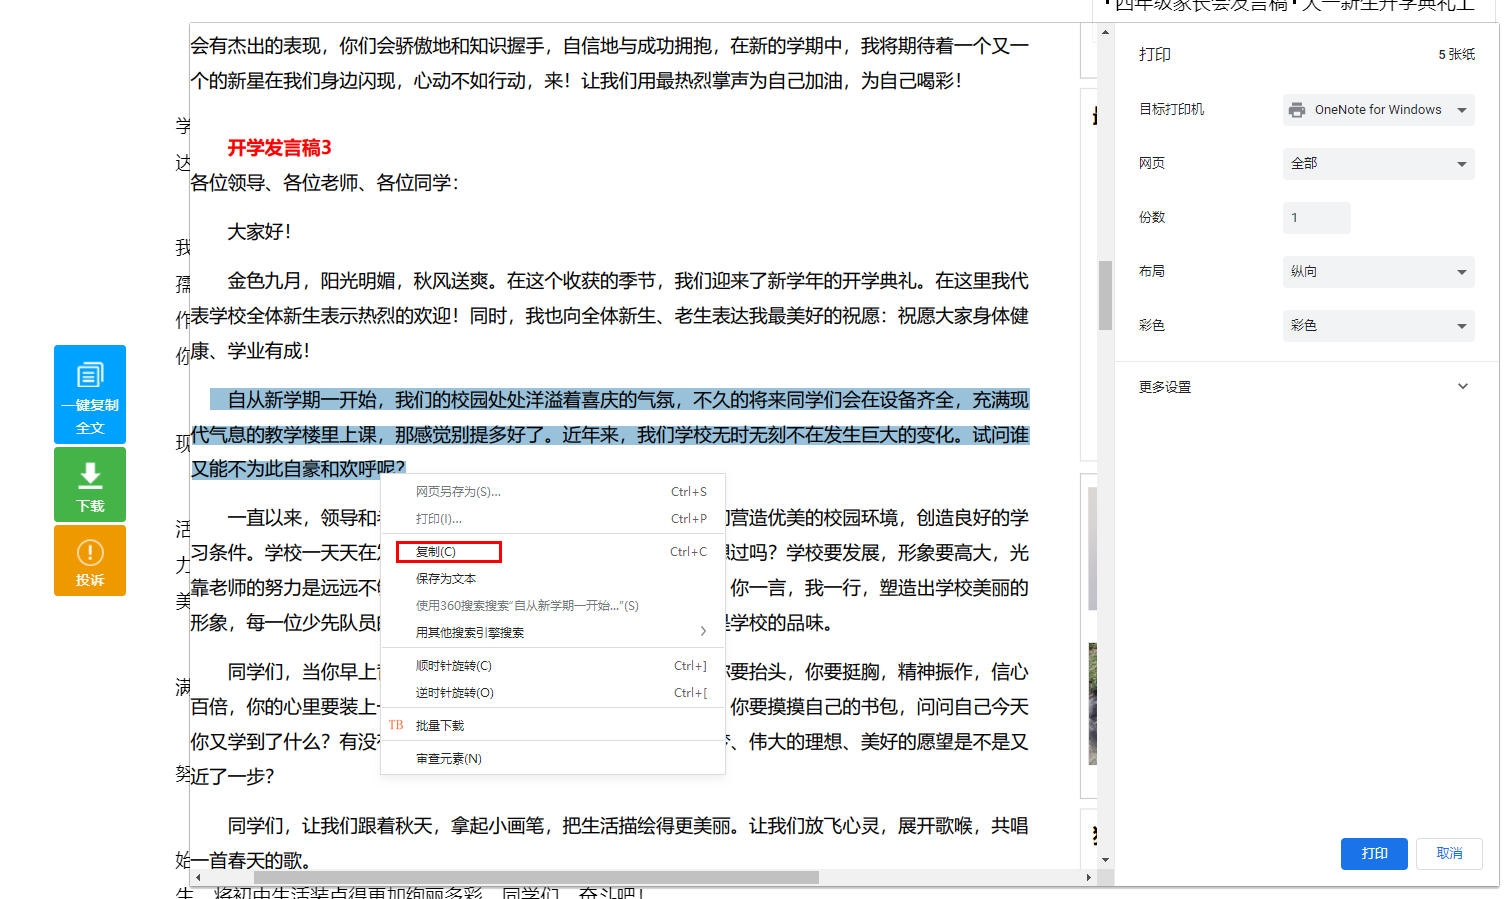This screenshot has width=1510, height=899.
Task: Click the orange complaint (投诉) icon button
Action: (90, 560)
